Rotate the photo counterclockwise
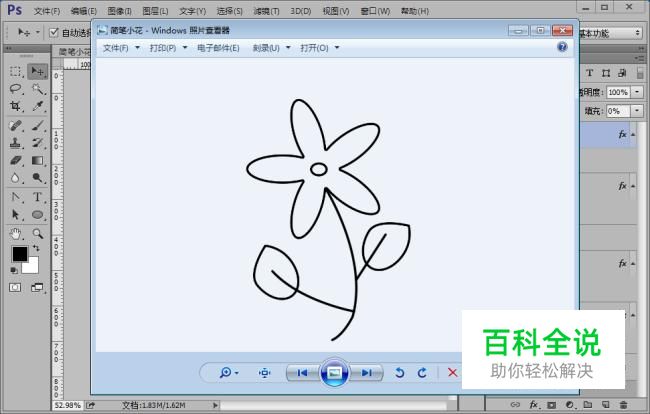This screenshot has width=650, height=414. tap(400, 373)
